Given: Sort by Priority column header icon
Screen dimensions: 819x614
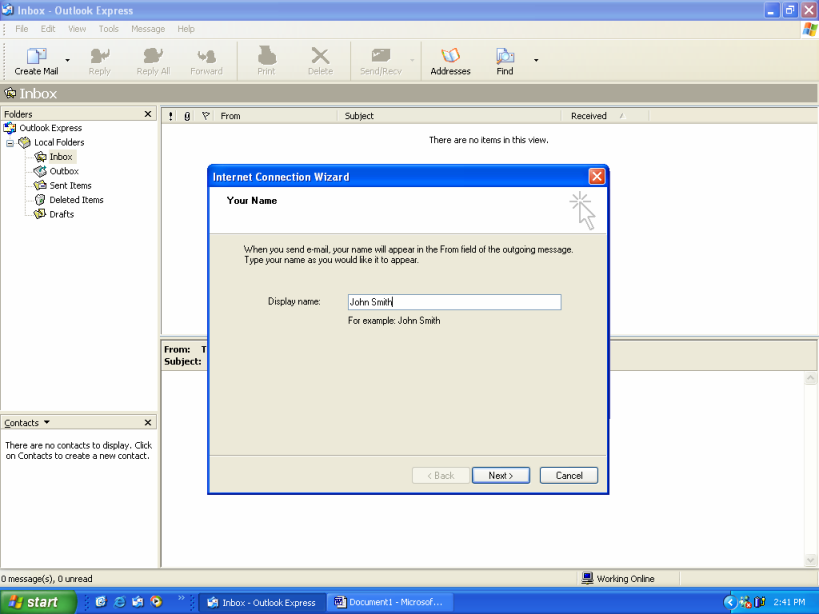Looking at the screenshot, I should [x=171, y=116].
